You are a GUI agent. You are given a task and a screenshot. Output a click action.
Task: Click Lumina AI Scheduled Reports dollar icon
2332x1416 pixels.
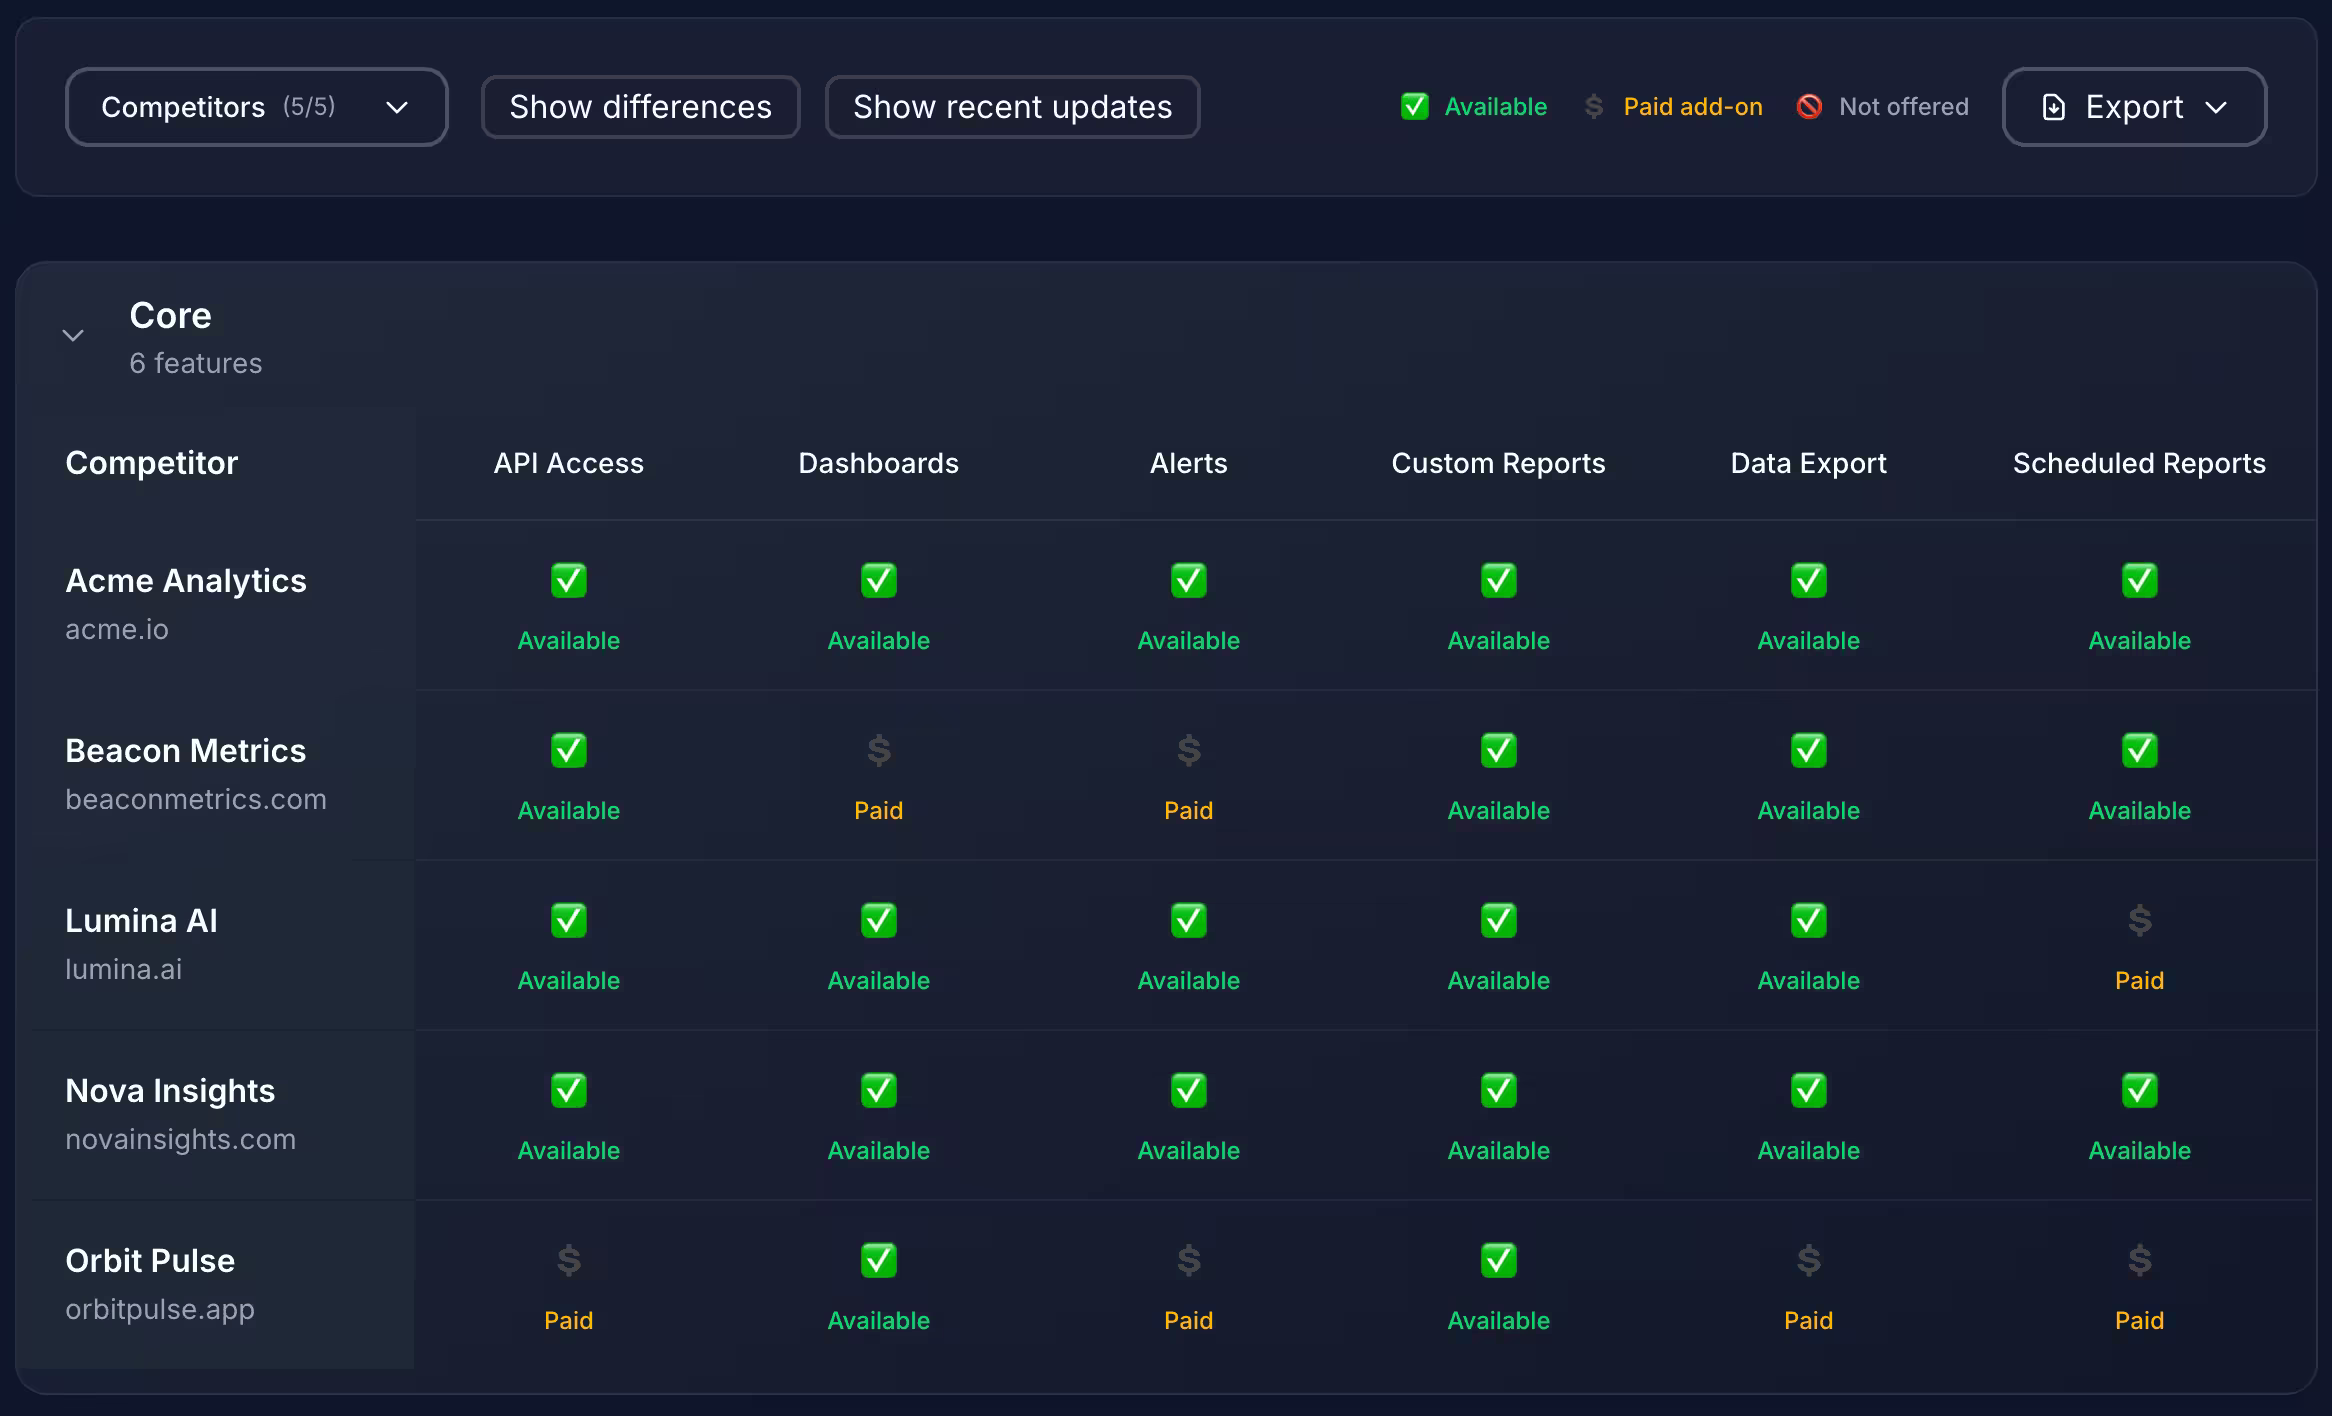coord(2139,921)
